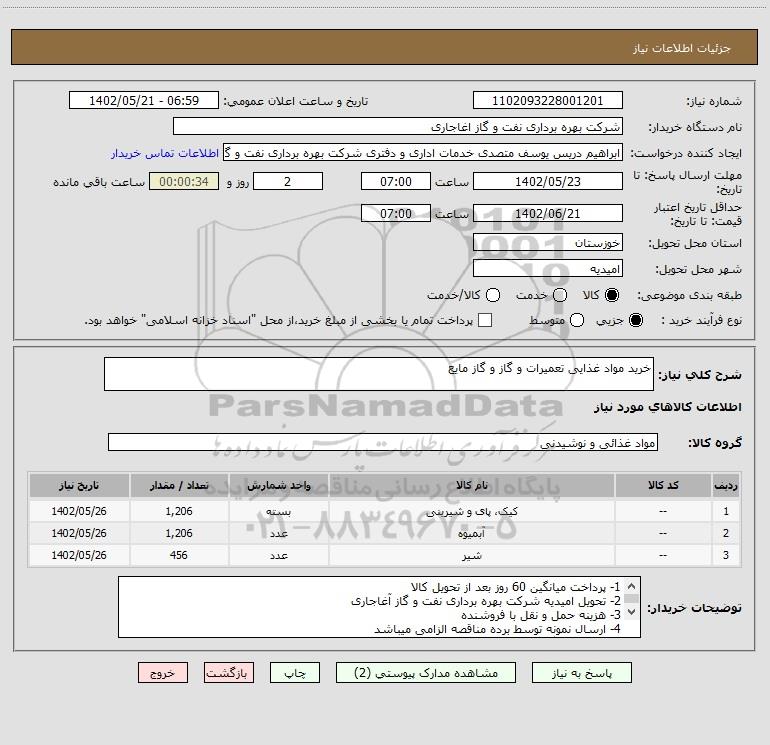
Task: Select the شیر item name cell
Action: point(472,555)
